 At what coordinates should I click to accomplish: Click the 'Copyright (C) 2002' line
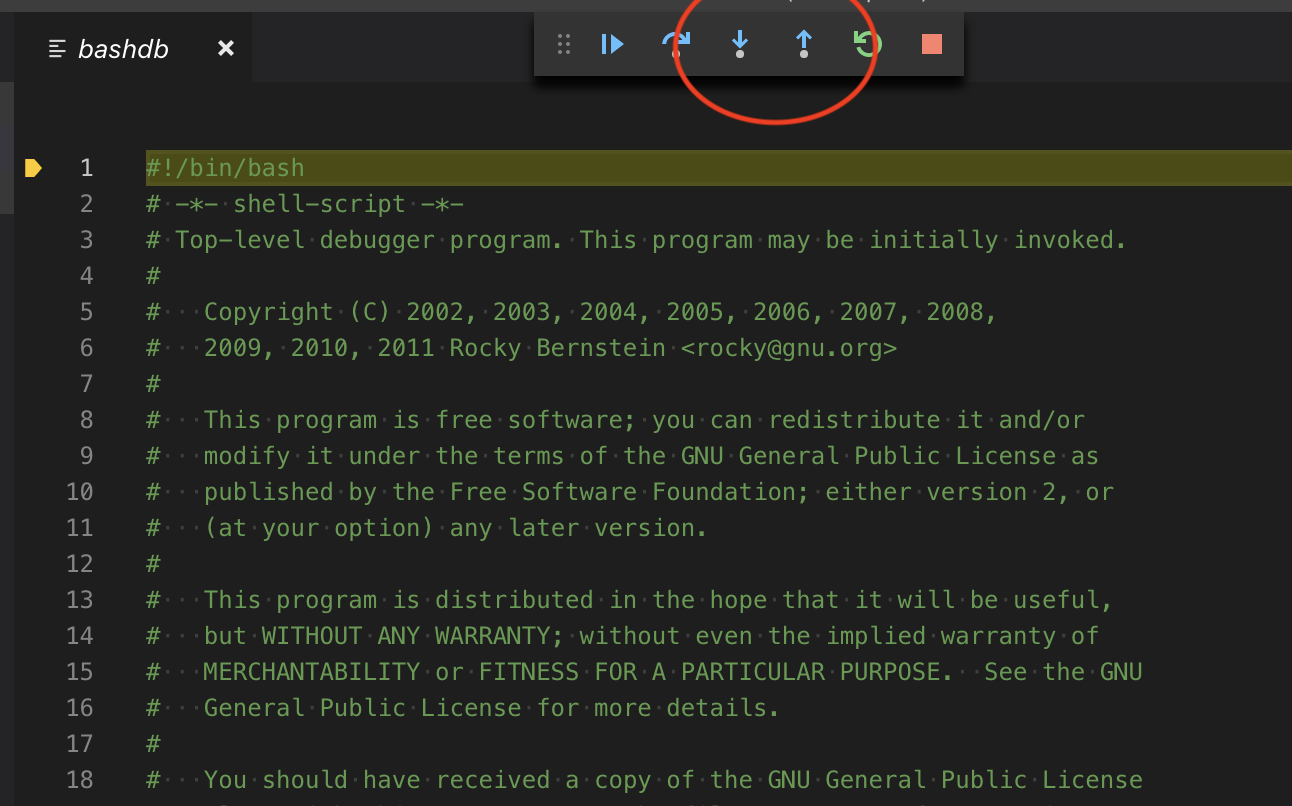tap(571, 312)
